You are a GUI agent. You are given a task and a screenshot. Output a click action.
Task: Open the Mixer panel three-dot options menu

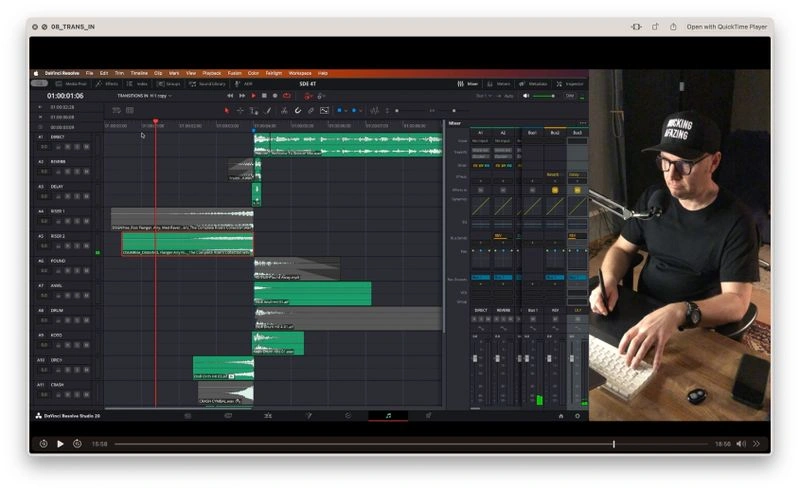coord(583,123)
